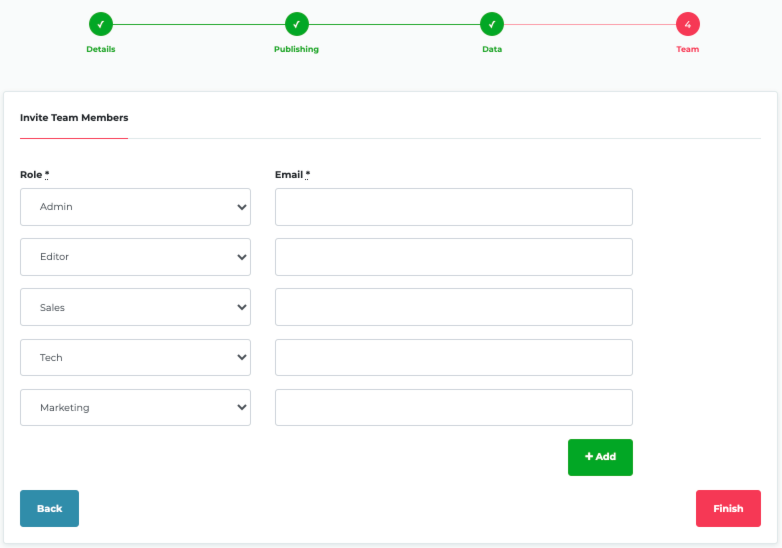
Task: Focus the email field beside Sales
Action: pyautogui.click(x=454, y=307)
